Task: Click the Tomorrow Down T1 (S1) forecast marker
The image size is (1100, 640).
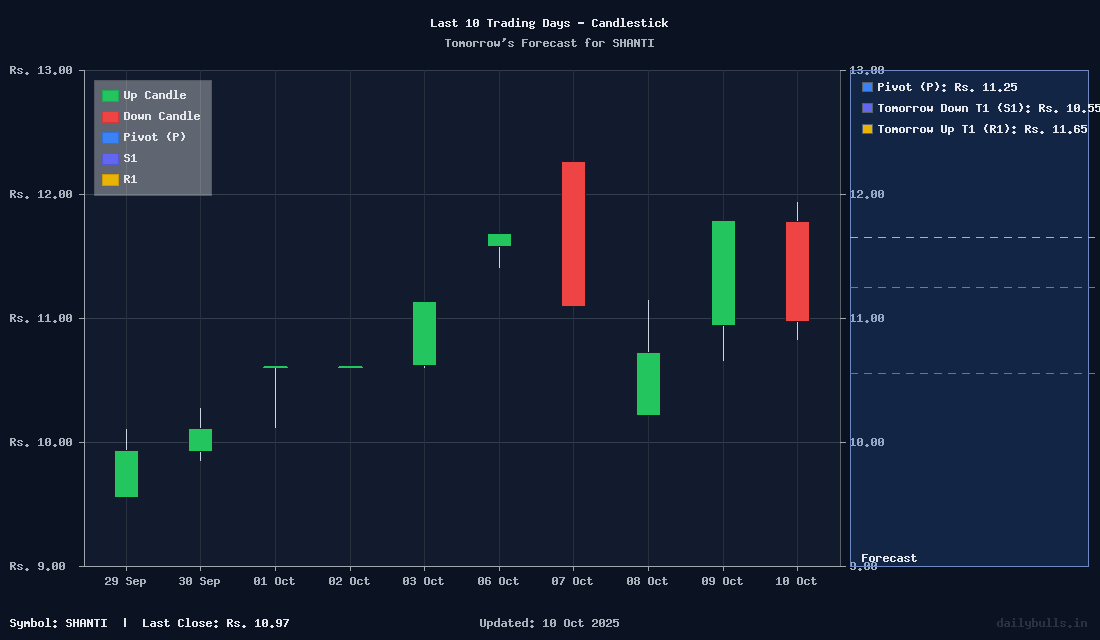Action: point(867,108)
